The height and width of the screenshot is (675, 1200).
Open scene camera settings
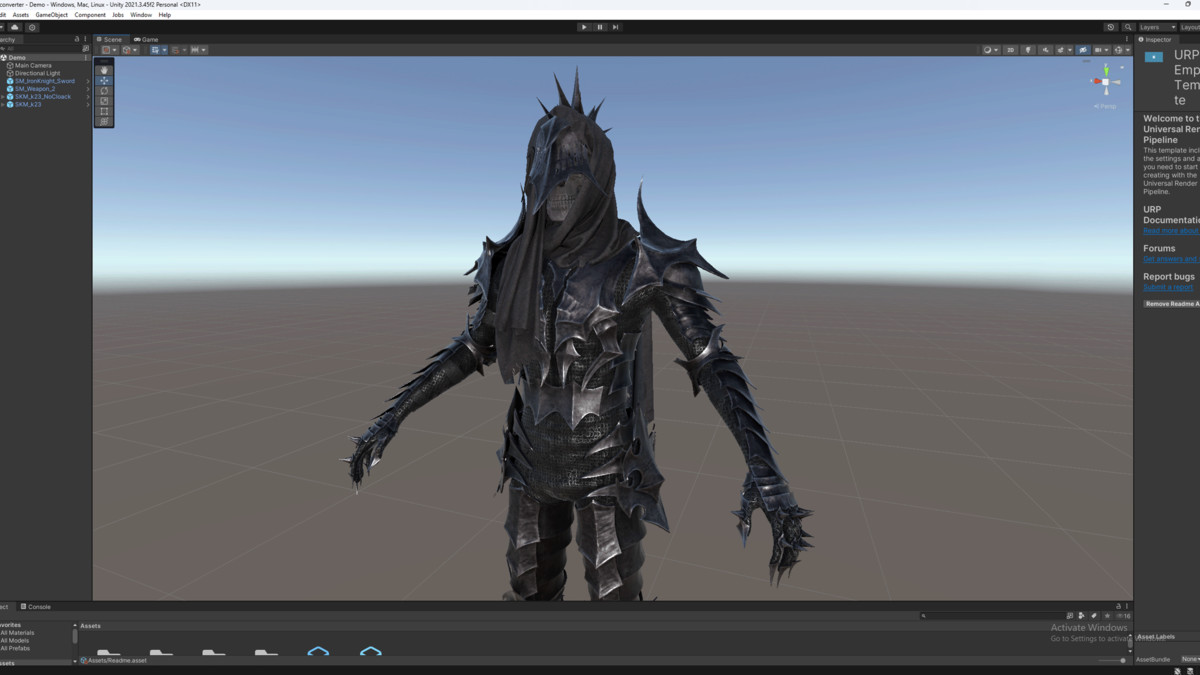(1101, 50)
